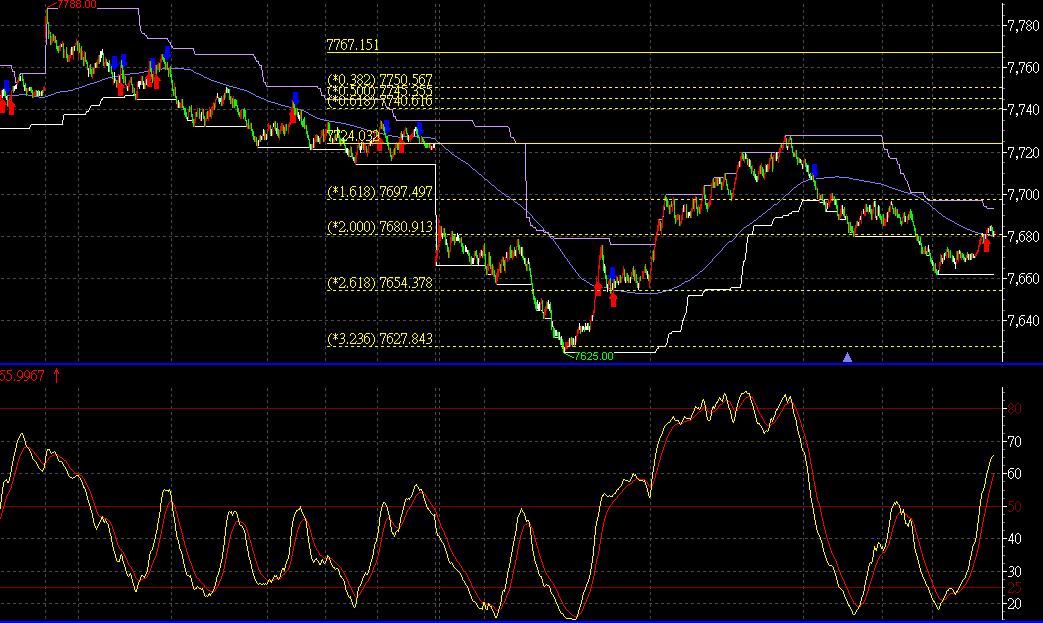The height and width of the screenshot is (623, 1043).
Task: Click the red 50 level on the oscillator axis
Action: [1014, 507]
